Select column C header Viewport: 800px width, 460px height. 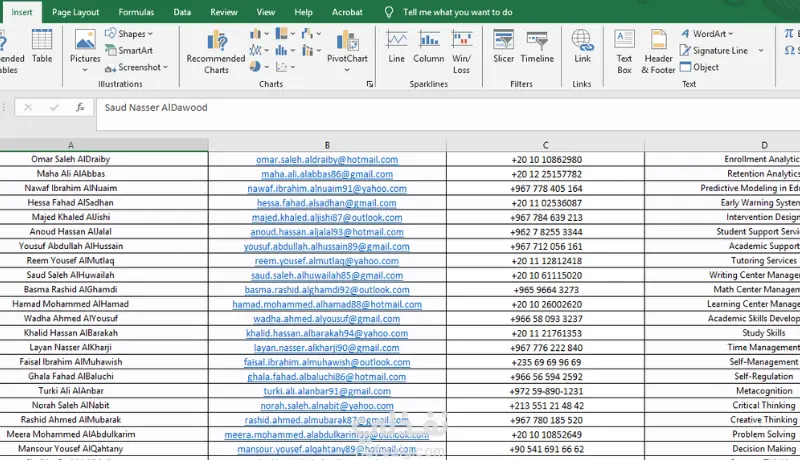545,145
